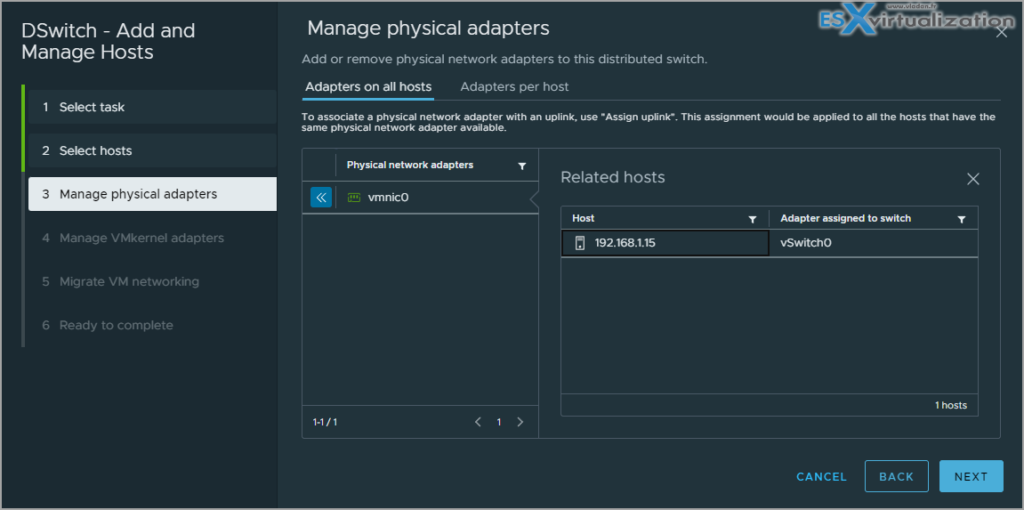Click the Back button
The width and height of the screenshot is (1024, 510).
pyautogui.click(x=896, y=477)
